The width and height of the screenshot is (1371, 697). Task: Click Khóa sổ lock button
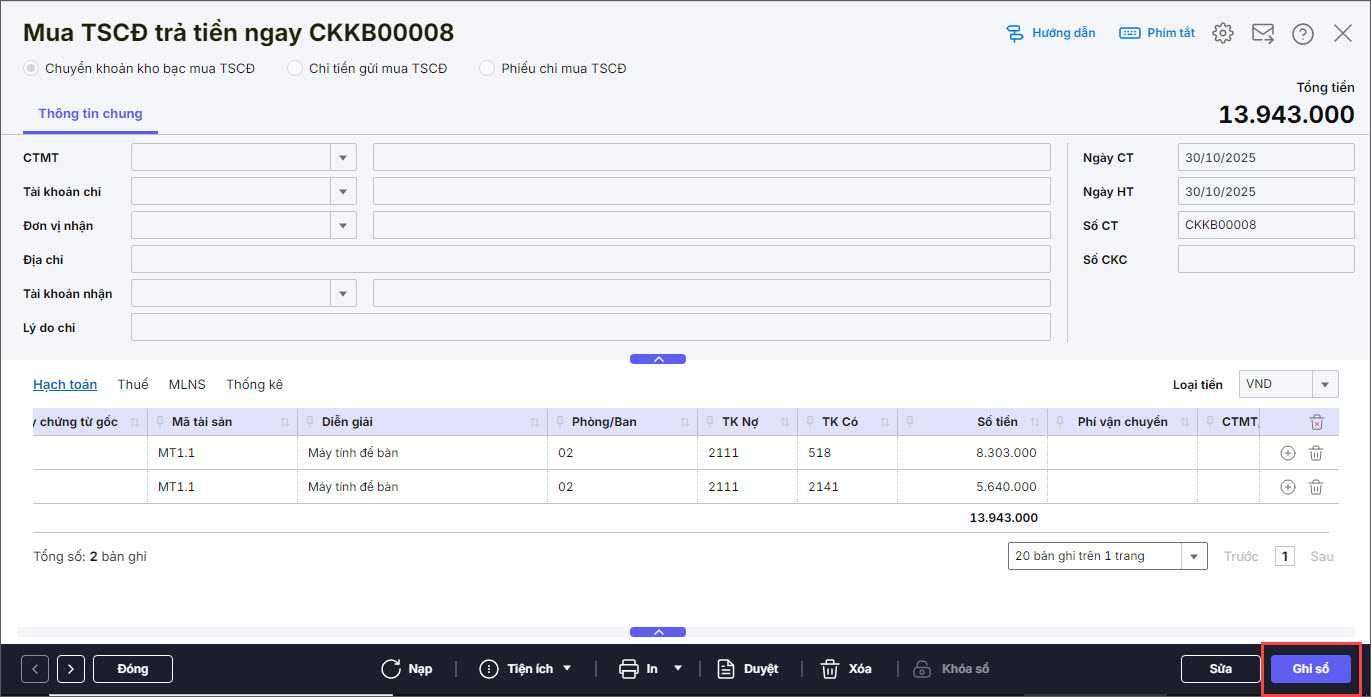[x=951, y=668]
